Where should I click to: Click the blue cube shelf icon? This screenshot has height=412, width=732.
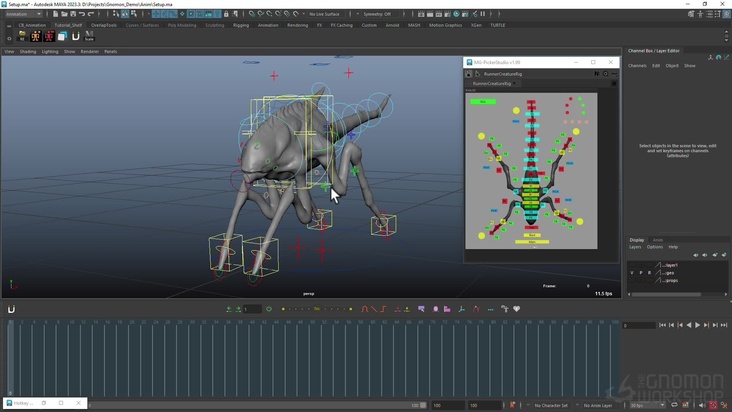coord(62,37)
